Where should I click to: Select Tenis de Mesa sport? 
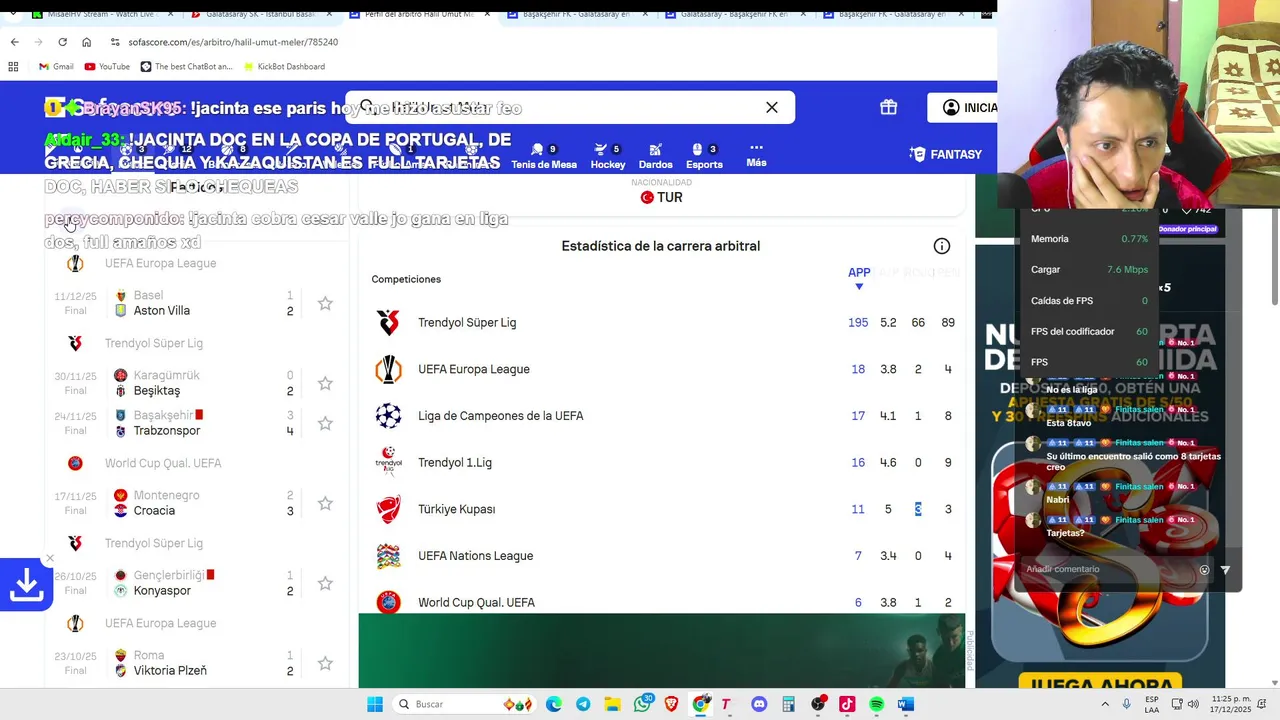click(x=544, y=155)
